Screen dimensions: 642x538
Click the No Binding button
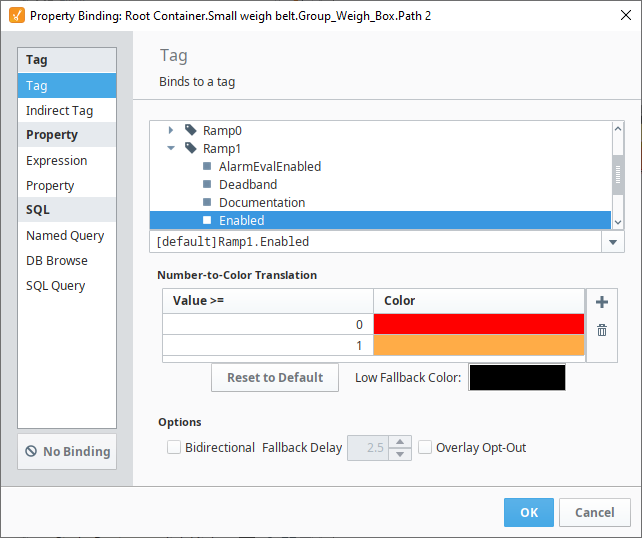[67, 451]
